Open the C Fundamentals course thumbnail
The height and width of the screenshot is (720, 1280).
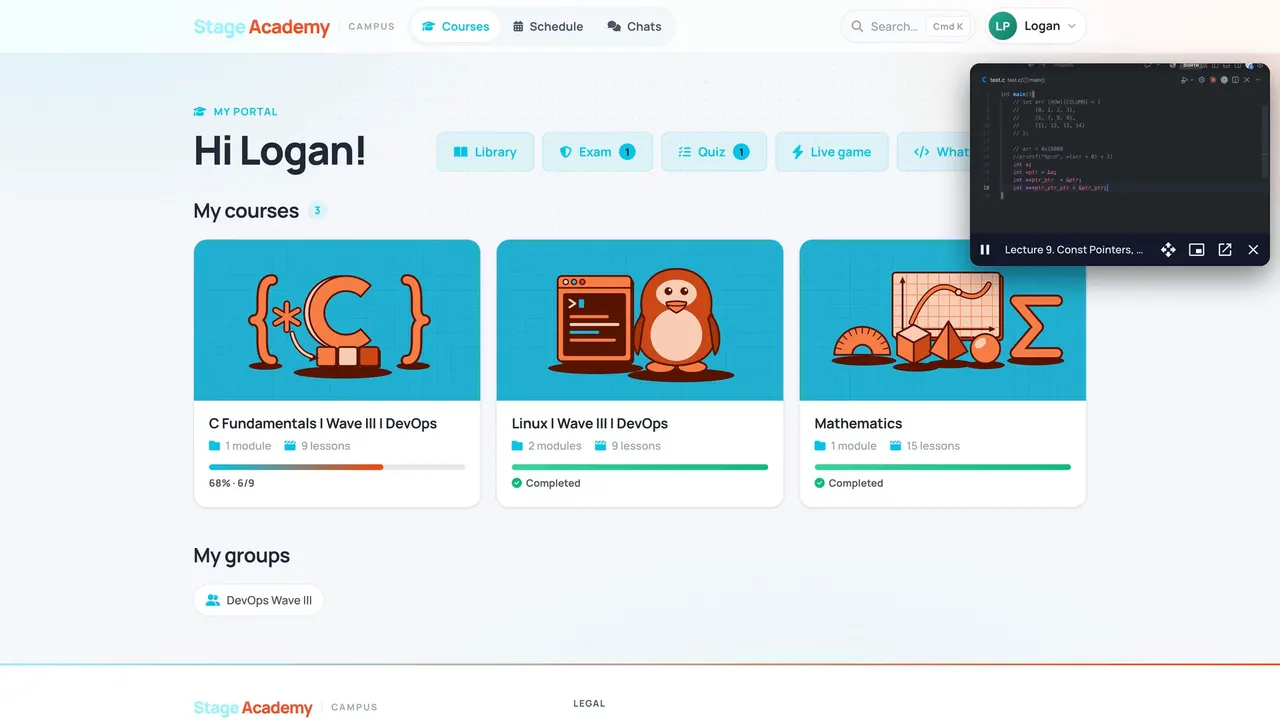pos(337,320)
